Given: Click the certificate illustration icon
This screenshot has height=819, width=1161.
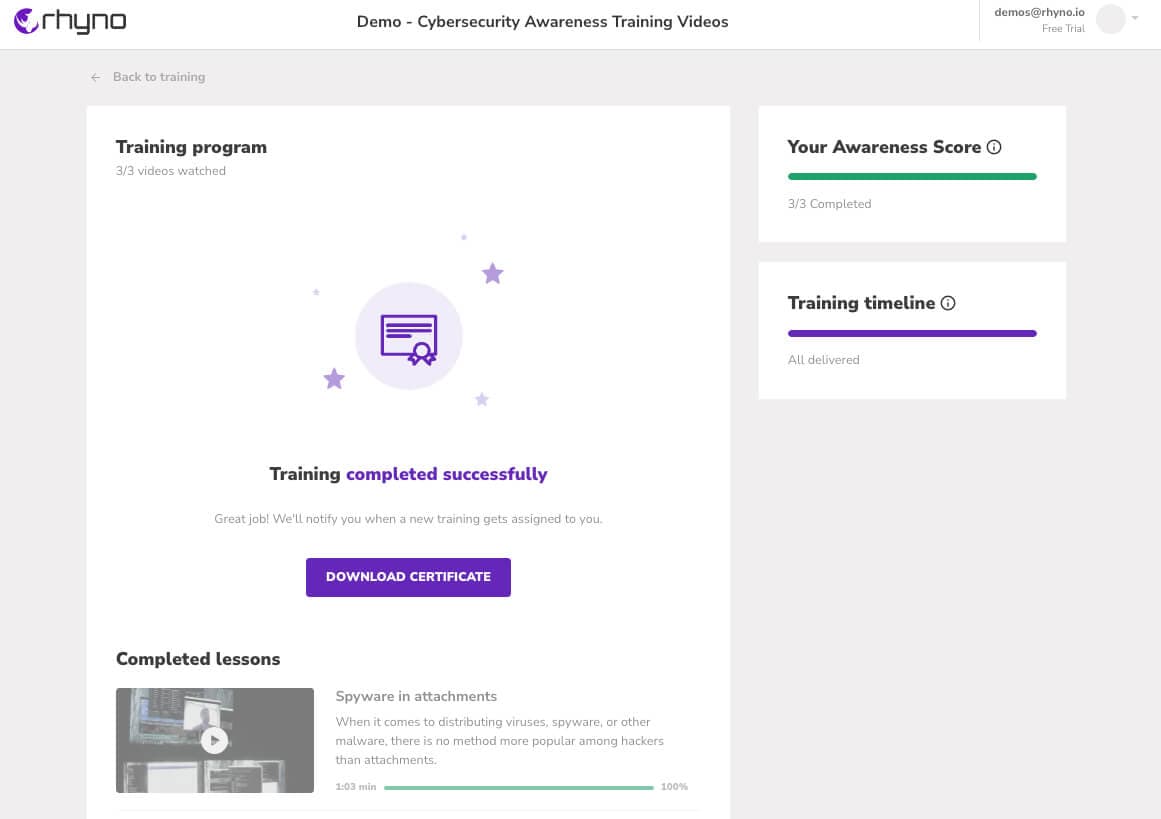Looking at the screenshot, I should click(x=408, y=338).
